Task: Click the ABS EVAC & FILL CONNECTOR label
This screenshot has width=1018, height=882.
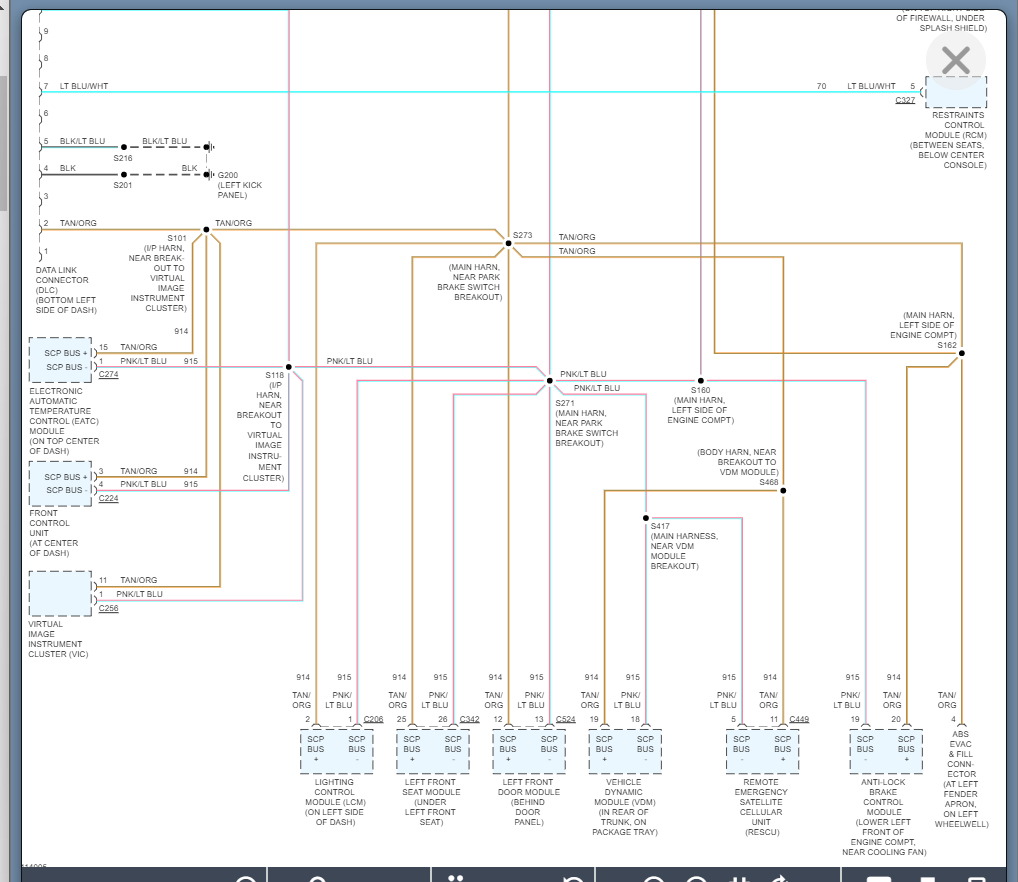Action: point(961,779)
